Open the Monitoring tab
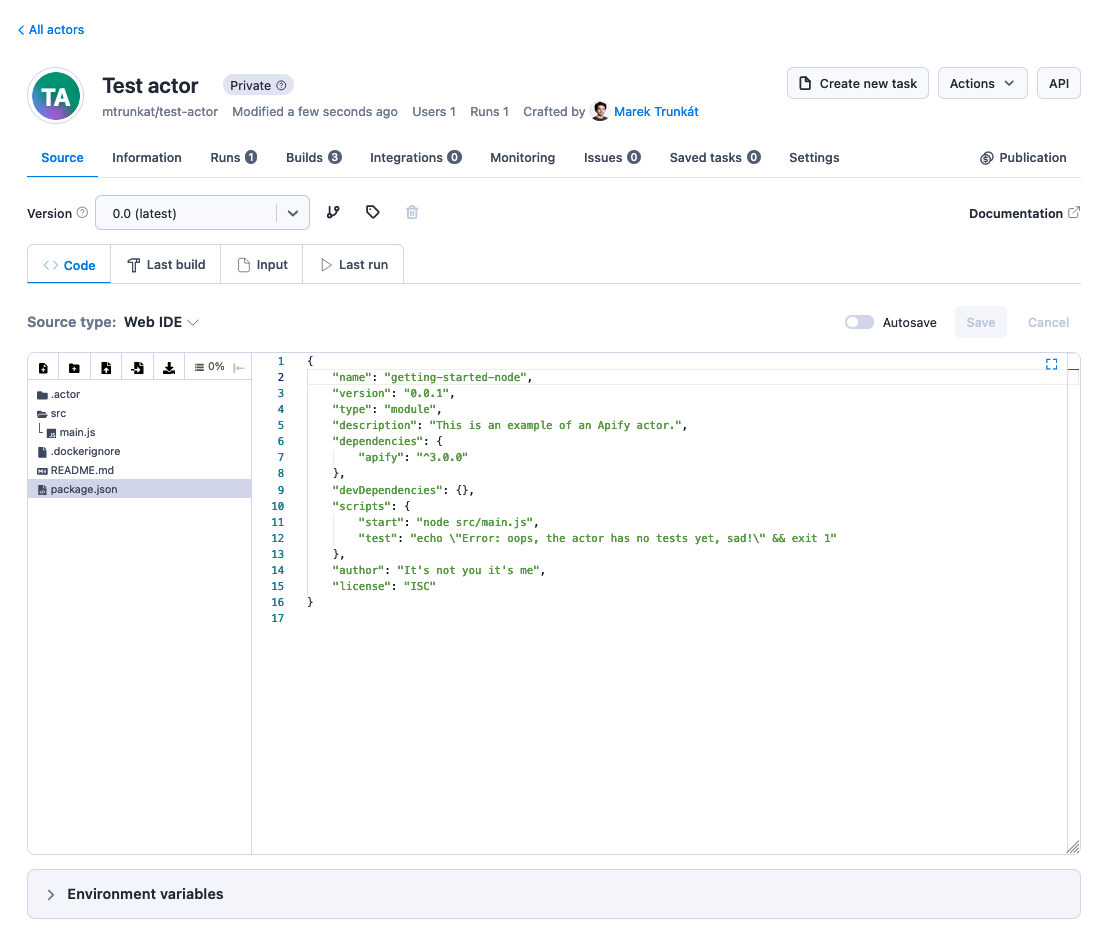Viewport: 1093px width, 931px height. coord(522,157)
